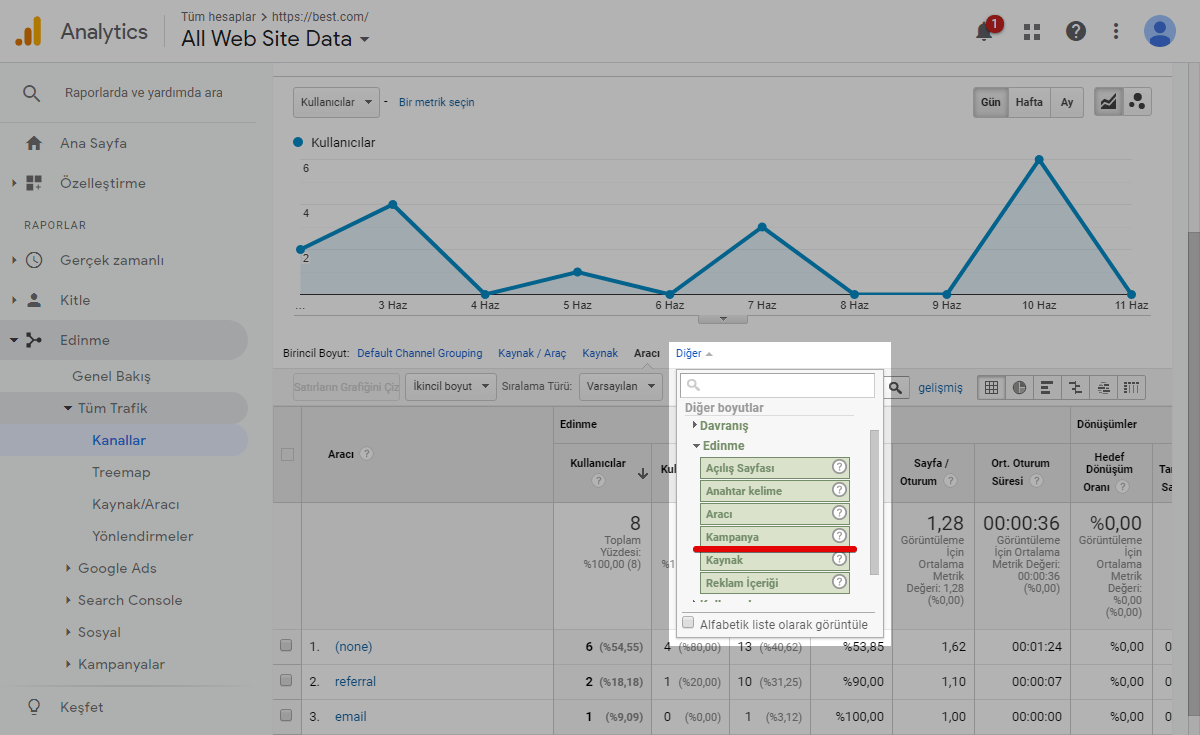Screen dimensions: 1200x735
Task: Click the help question mark icon
Action: click(1076, 31)
